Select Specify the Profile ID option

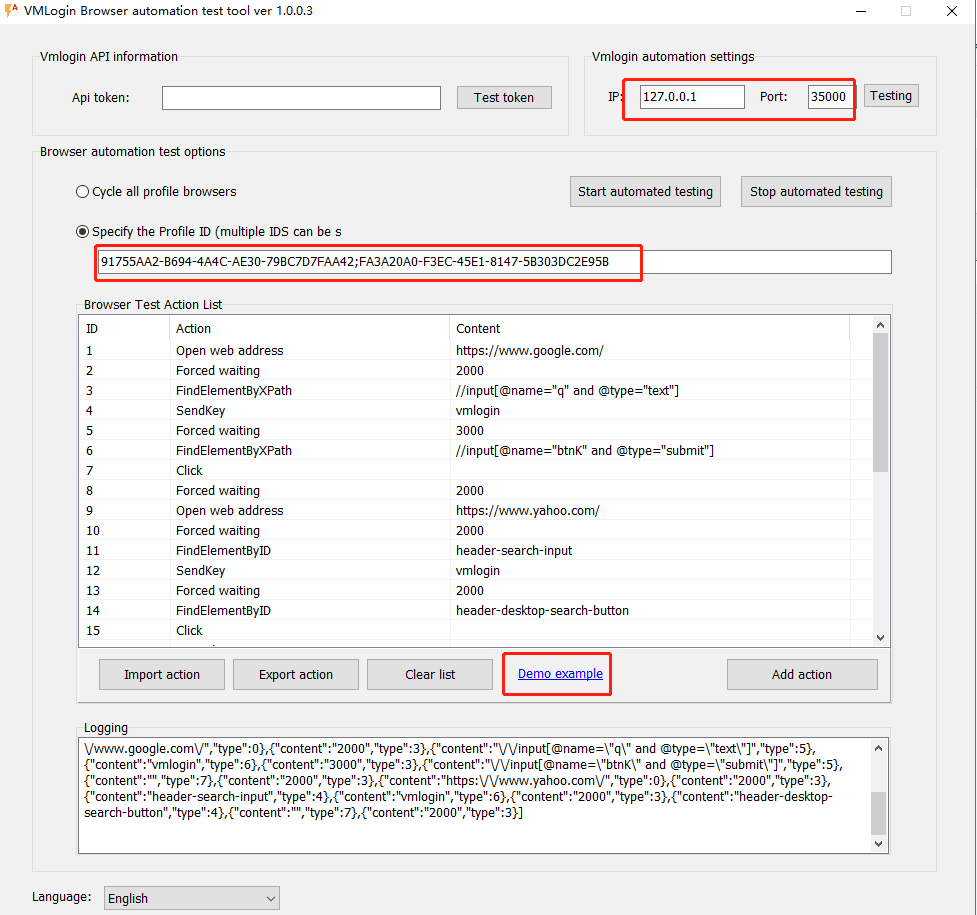83,231
